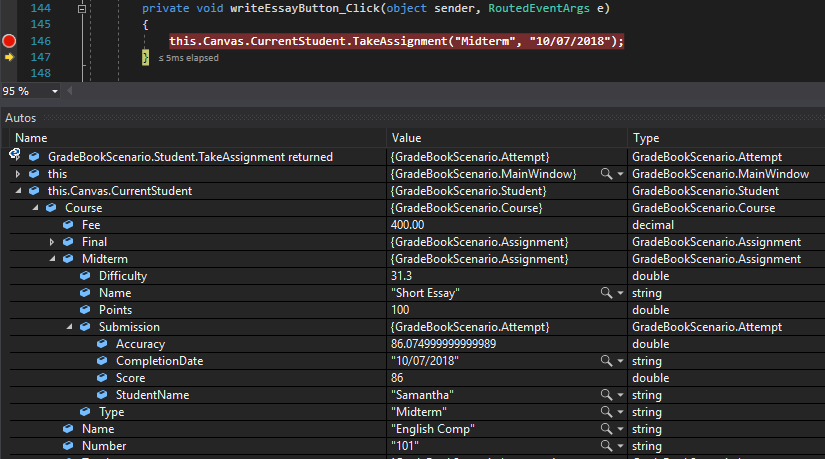Click the '≤ 5ms elapsed' PerfTip
This screenshot has height=459, width=825.
[188, 58]
